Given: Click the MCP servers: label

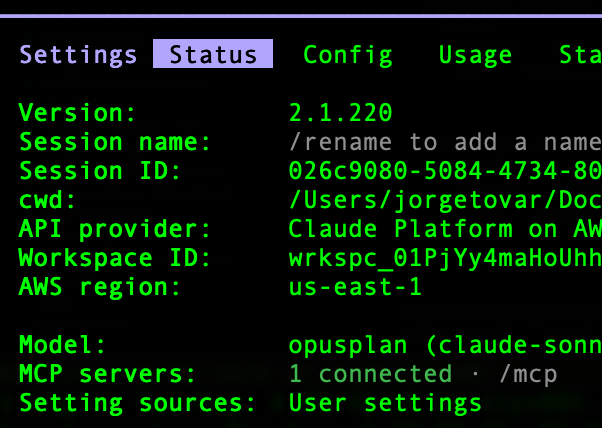Looking at the screenshot, I should click(108, 374).
